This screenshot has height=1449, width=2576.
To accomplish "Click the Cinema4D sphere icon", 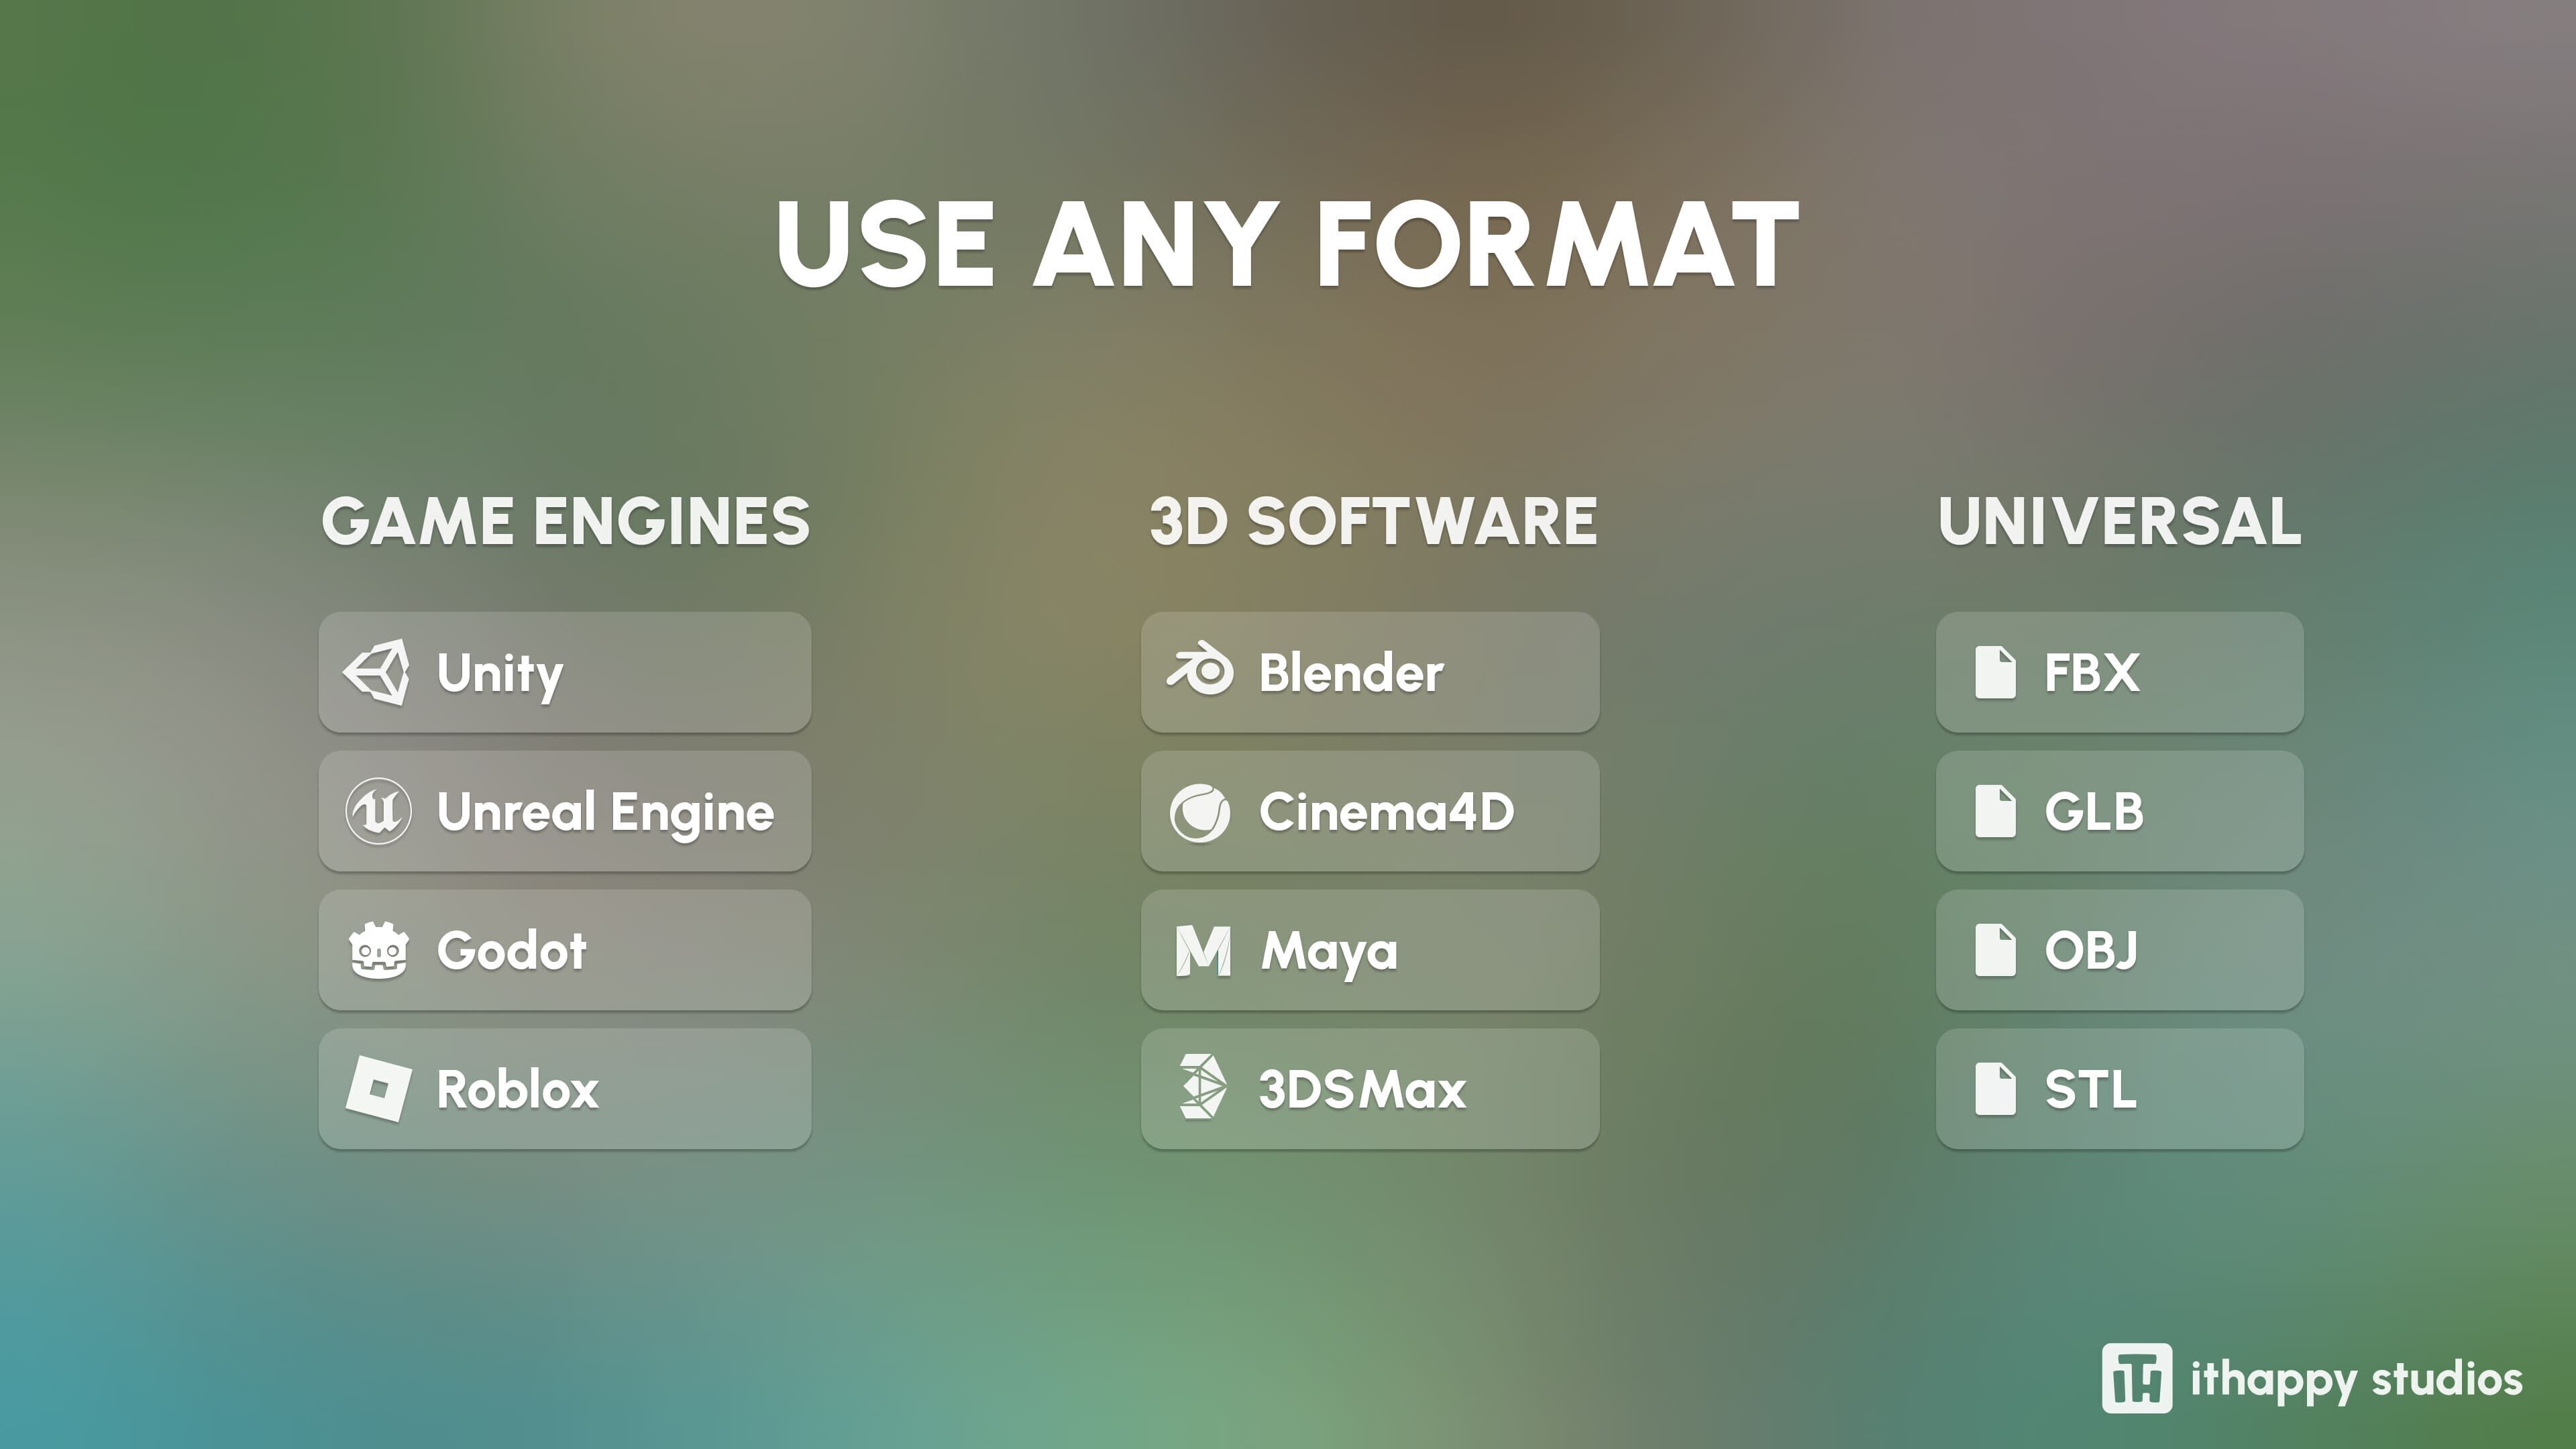I will [x=1200, y=812].
